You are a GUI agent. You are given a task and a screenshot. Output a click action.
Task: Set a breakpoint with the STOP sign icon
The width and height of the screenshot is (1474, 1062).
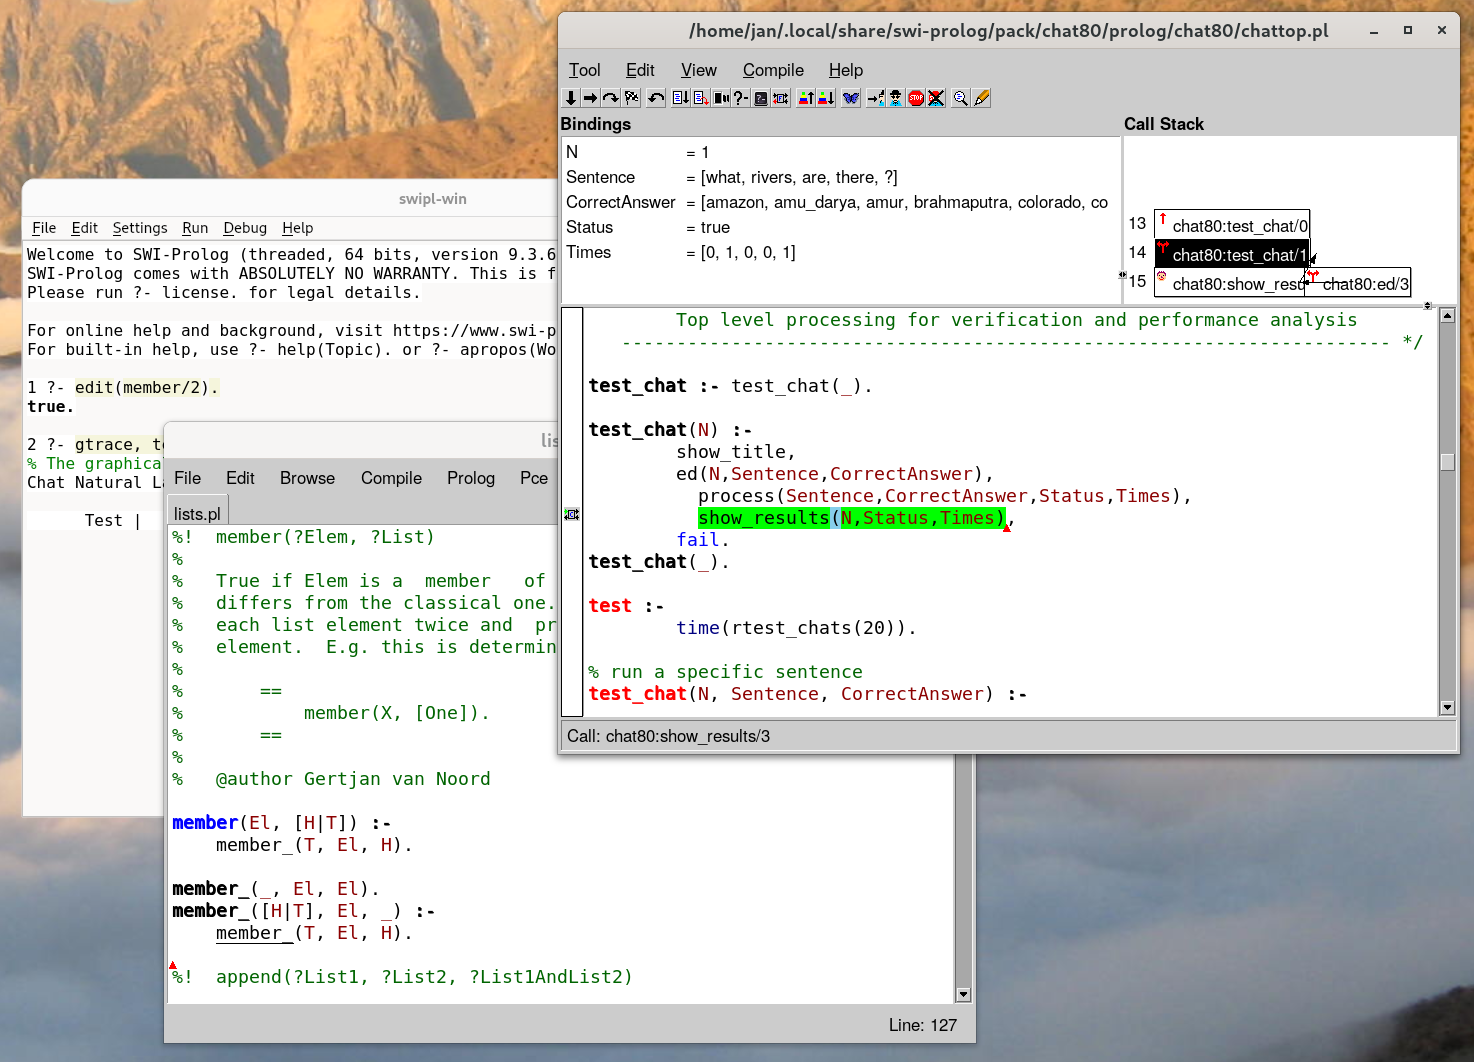(916, 98)
